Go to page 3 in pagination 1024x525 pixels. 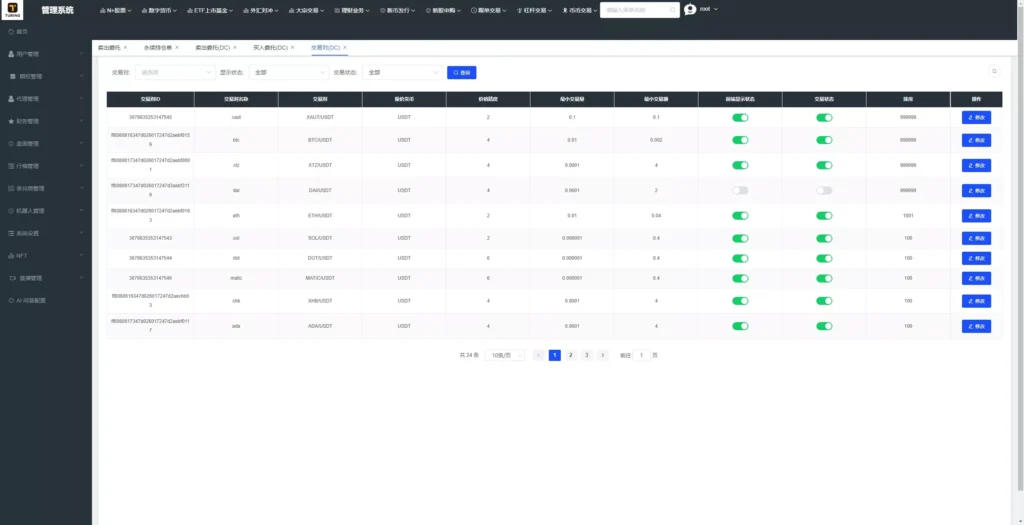coord(586,355)
